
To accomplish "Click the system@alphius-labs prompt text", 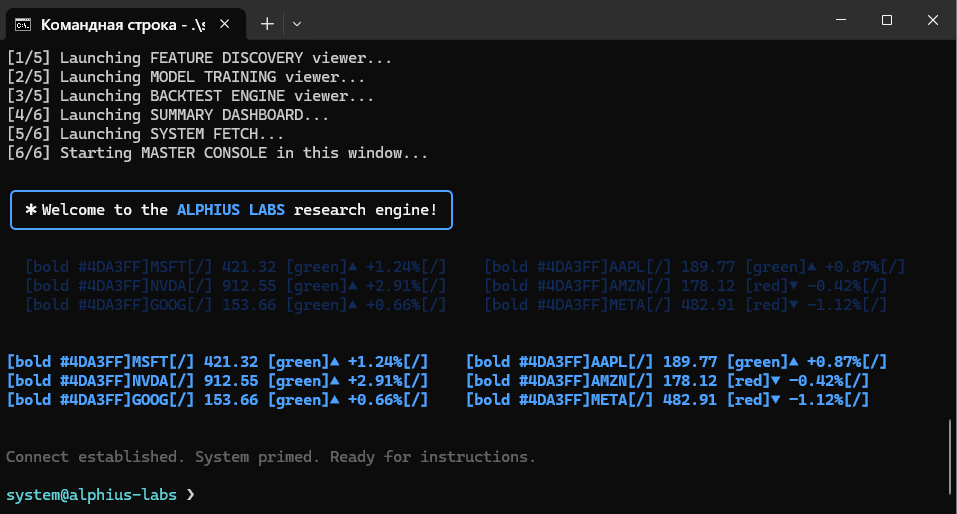I will coord(92,494).
